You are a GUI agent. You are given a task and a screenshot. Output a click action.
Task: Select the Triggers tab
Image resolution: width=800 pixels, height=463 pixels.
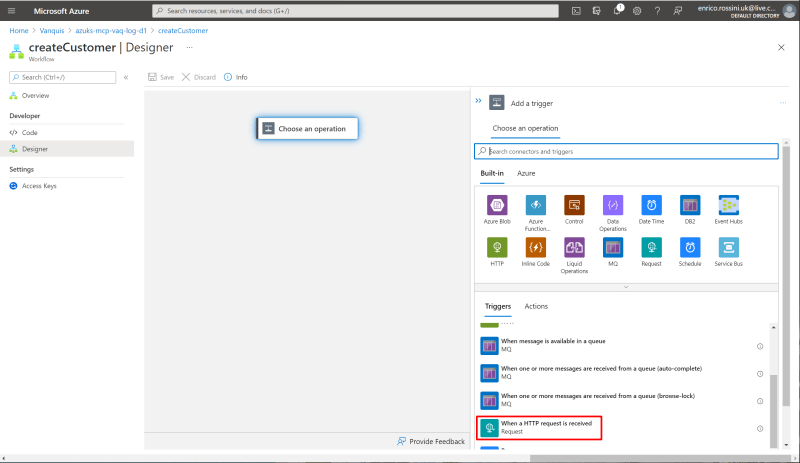(497, 306)
